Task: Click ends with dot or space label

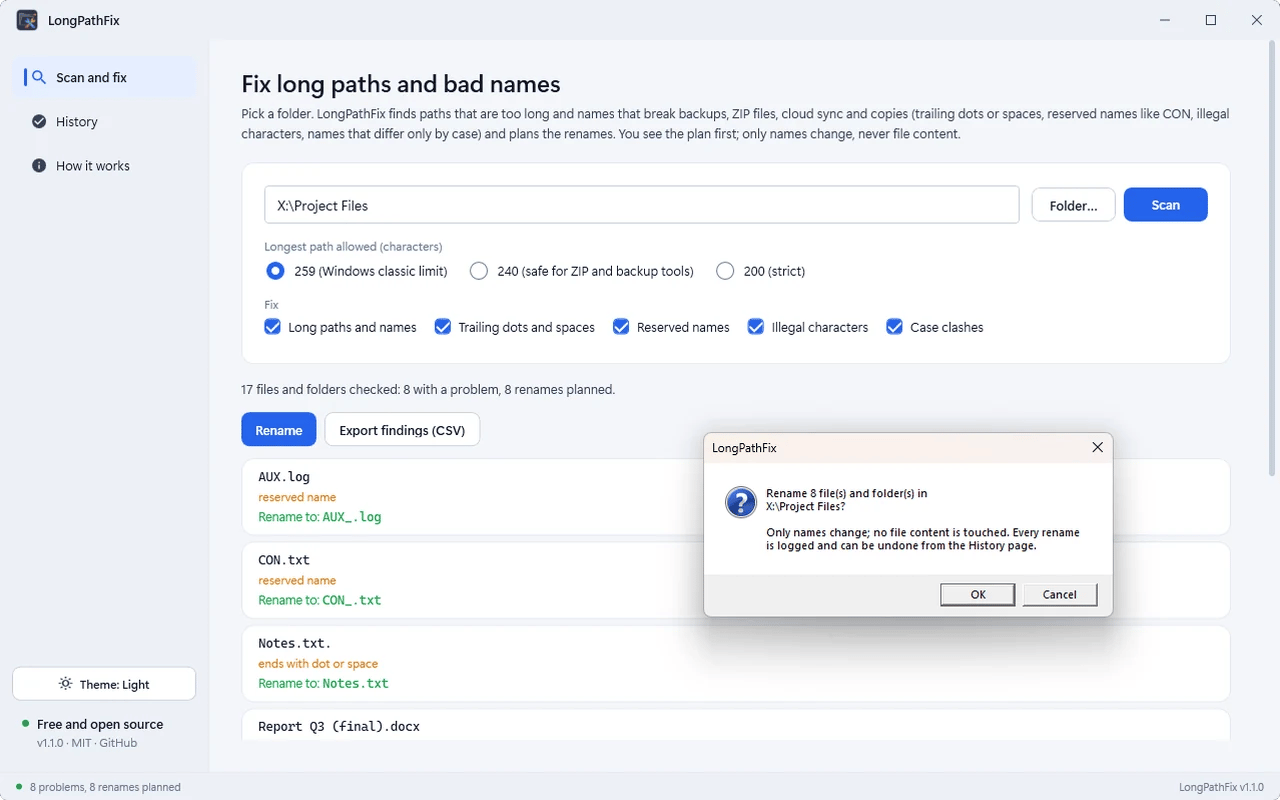Action: click(318, 663)
